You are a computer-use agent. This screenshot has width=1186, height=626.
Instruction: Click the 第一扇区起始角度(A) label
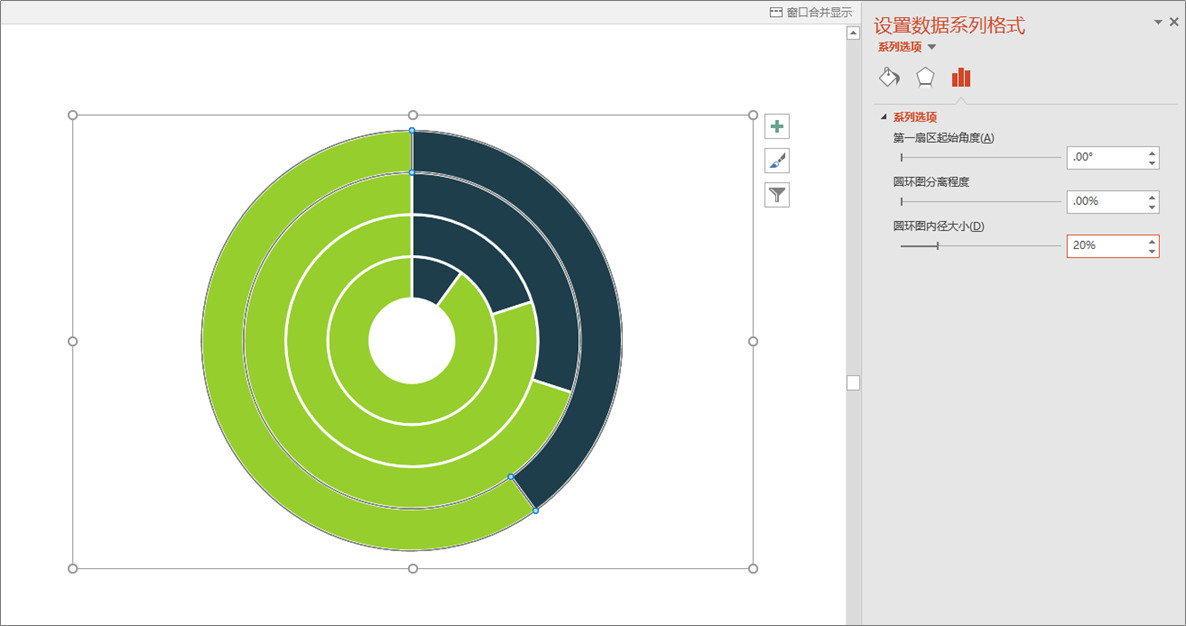(943, 138)
